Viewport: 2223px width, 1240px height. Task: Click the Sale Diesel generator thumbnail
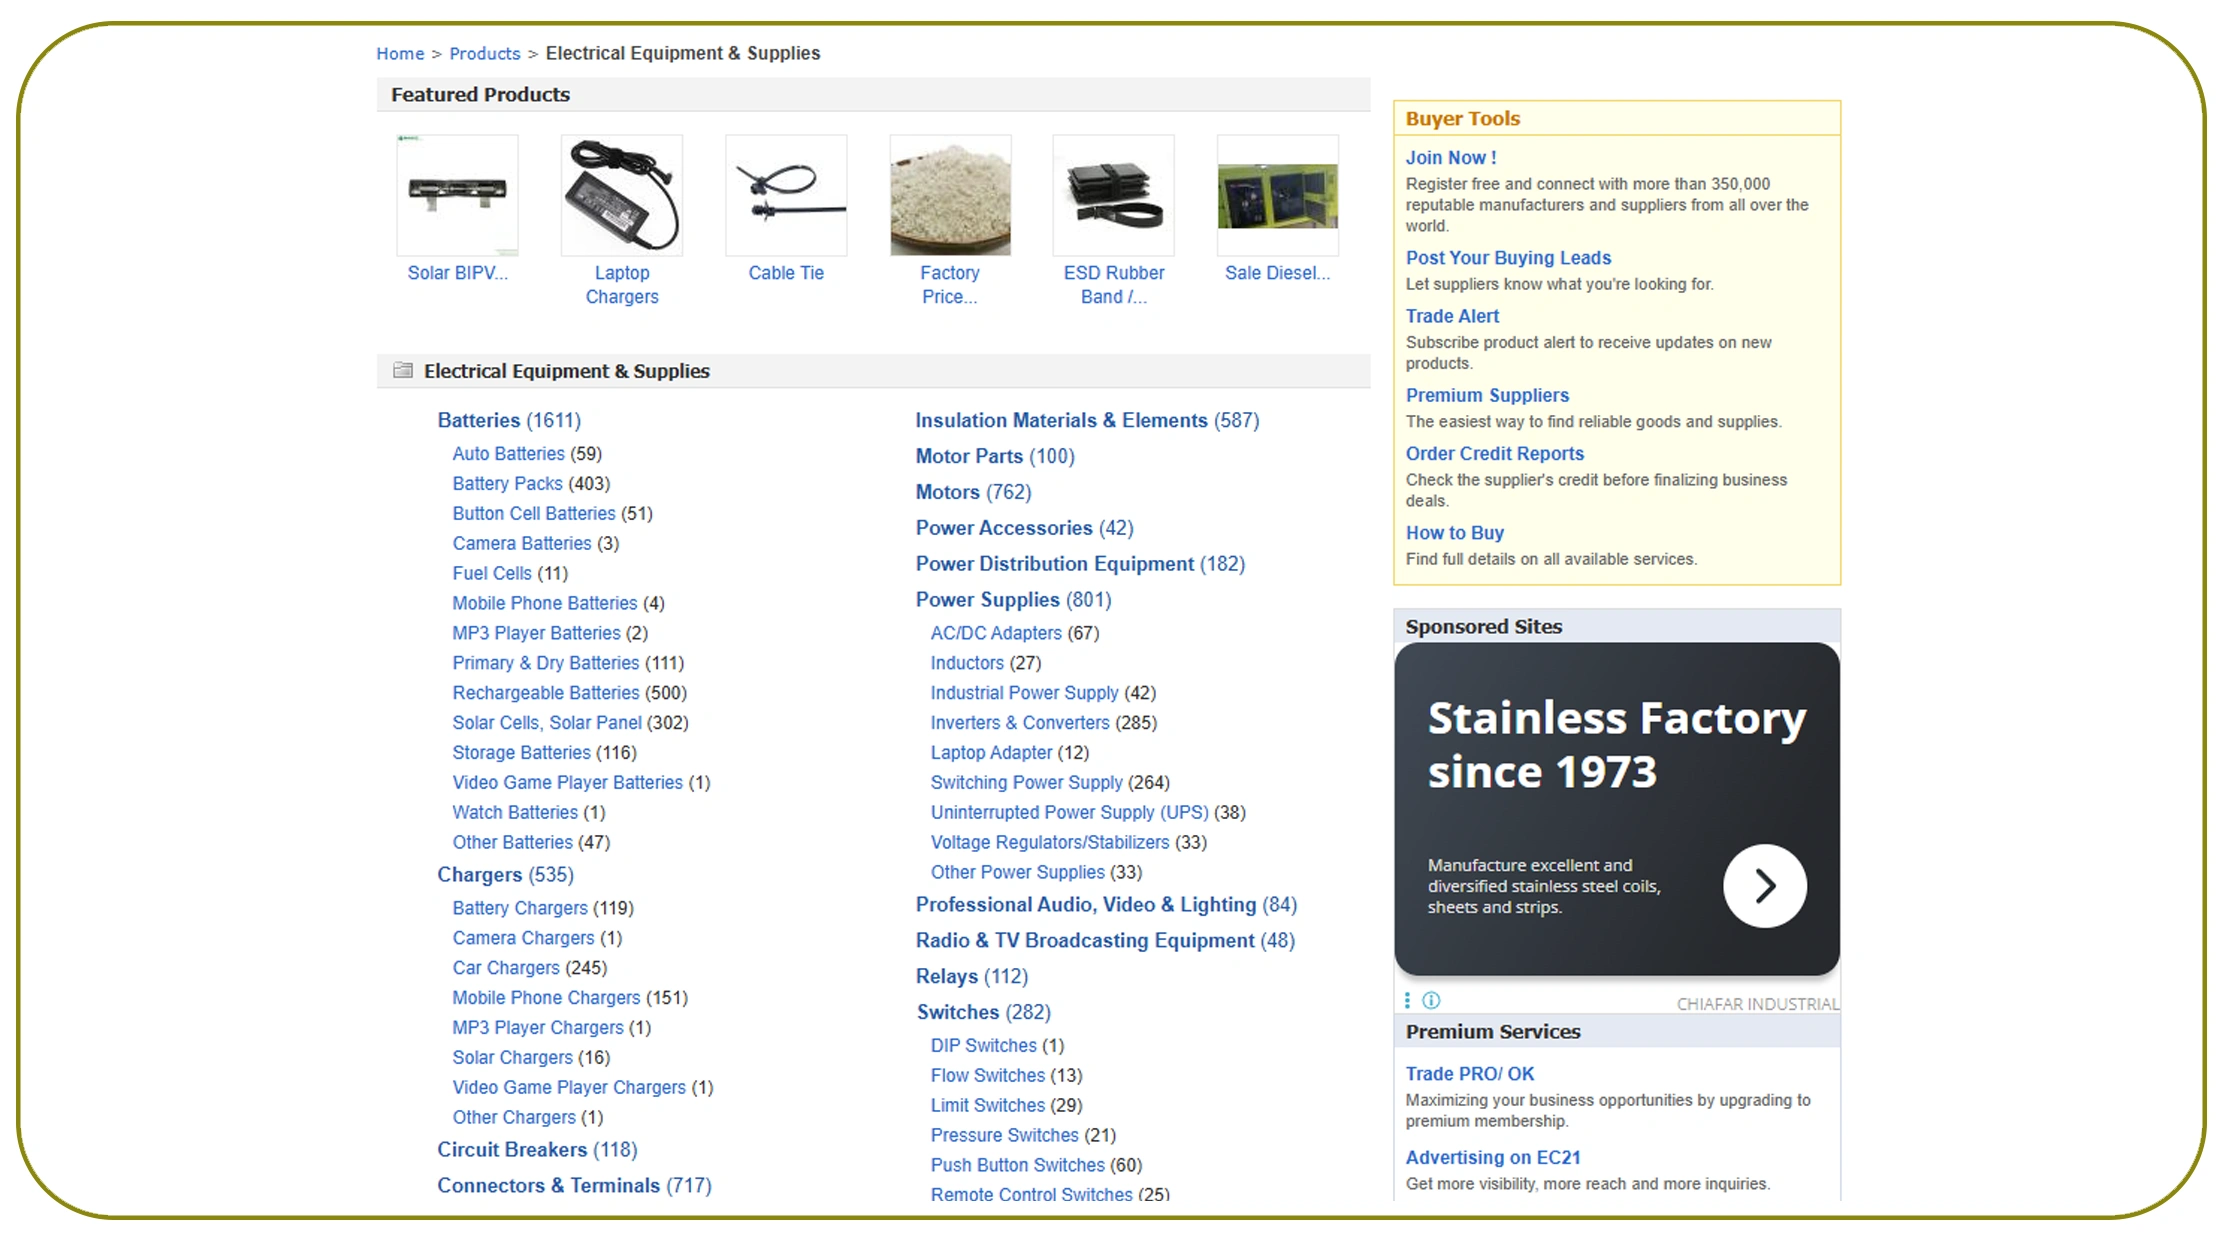click(1277, 195)
